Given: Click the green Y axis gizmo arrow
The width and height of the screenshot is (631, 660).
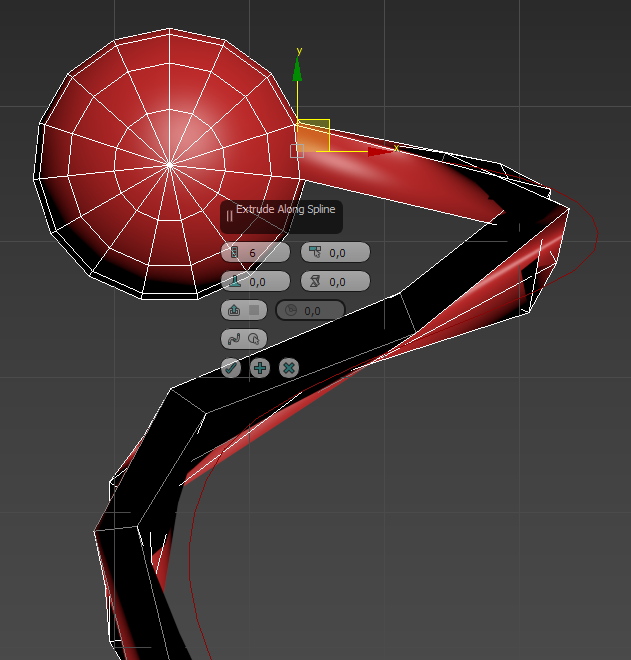Looking at the screenshot, I should point(297,69).
